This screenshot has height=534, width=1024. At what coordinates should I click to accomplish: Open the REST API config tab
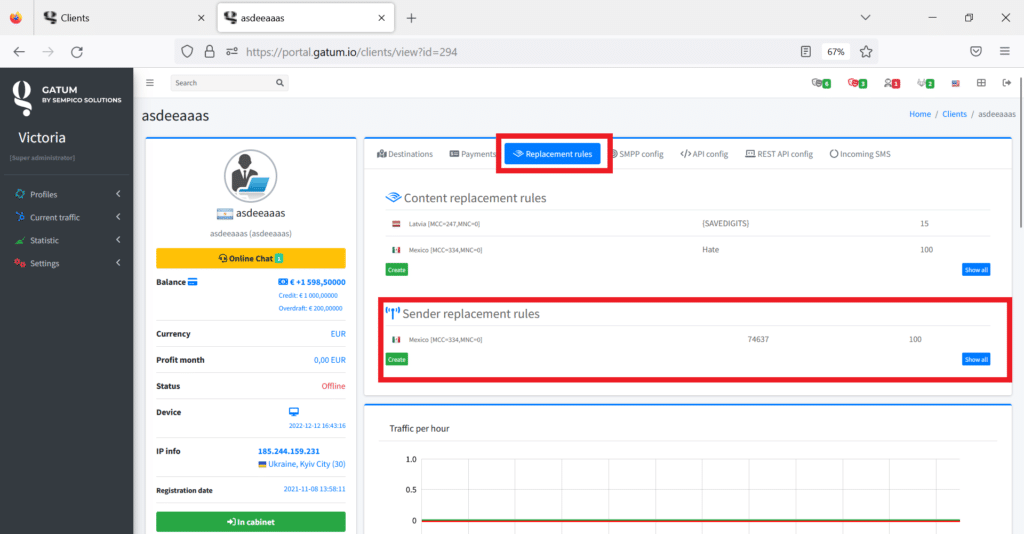tap(779, 154)
